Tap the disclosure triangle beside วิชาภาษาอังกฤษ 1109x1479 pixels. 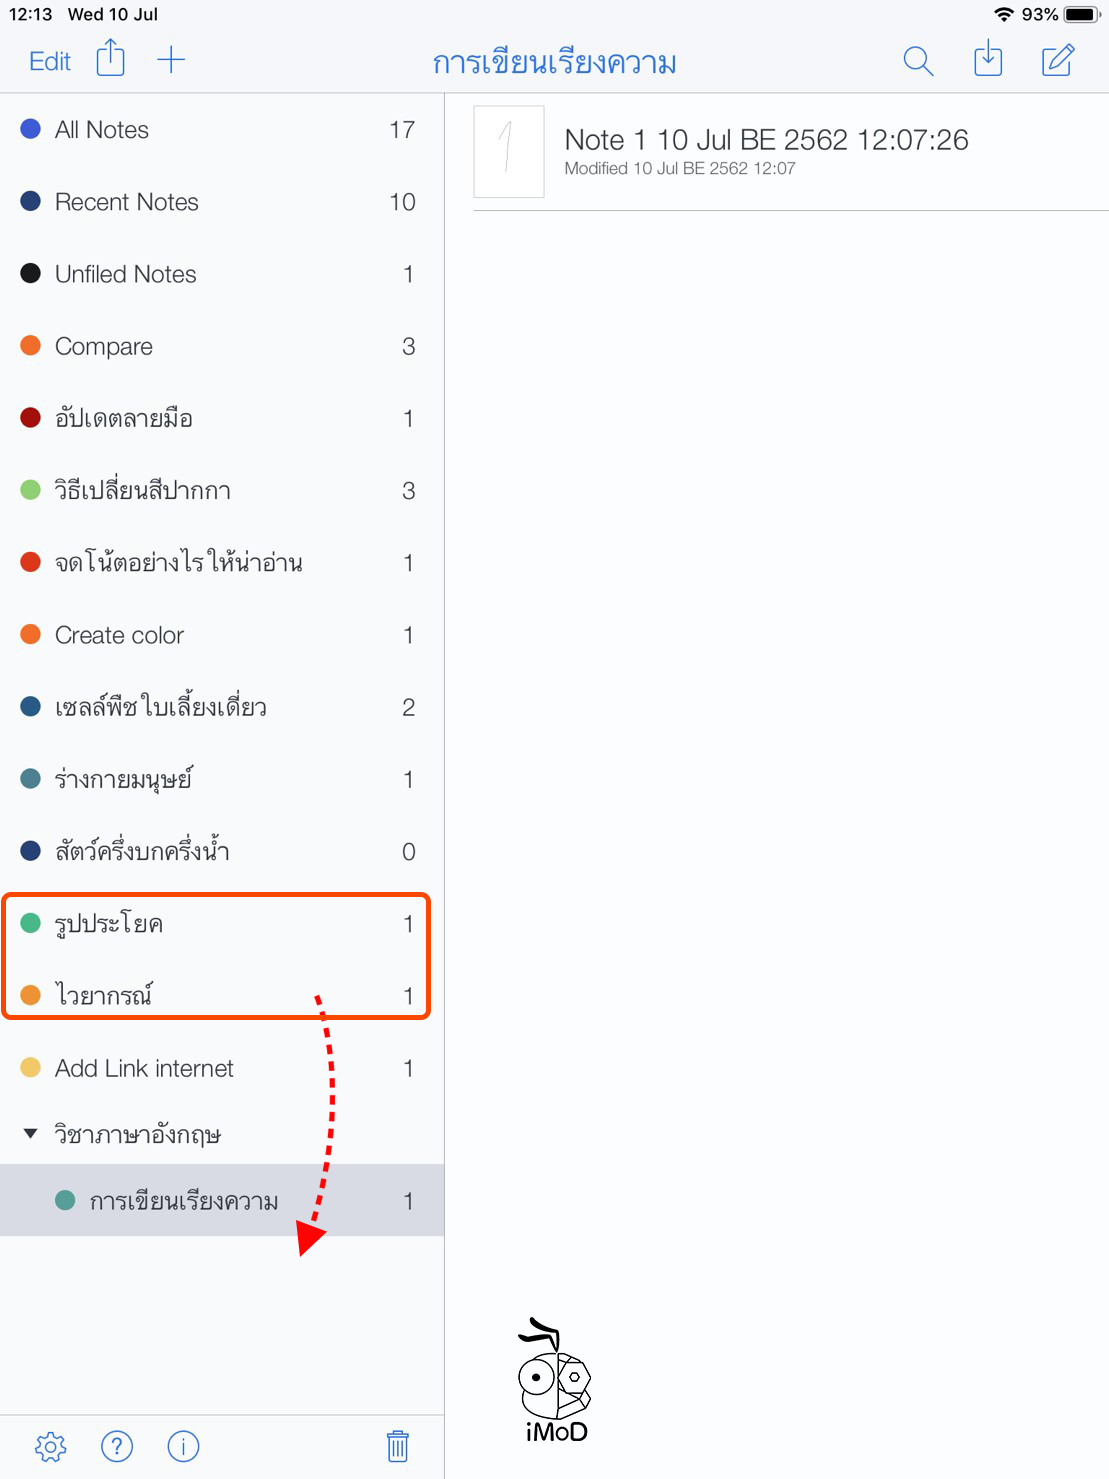coord(29,1133)
